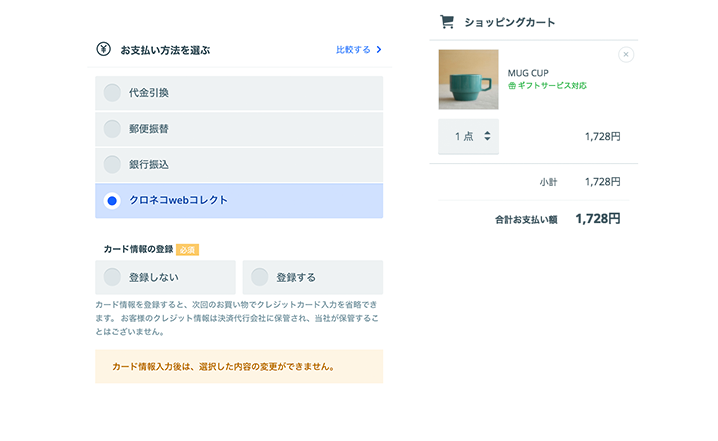The height and width of the screenshot is (441, 718).
Task: Click the green gift icon under MUG CUP
Action: 513,86
